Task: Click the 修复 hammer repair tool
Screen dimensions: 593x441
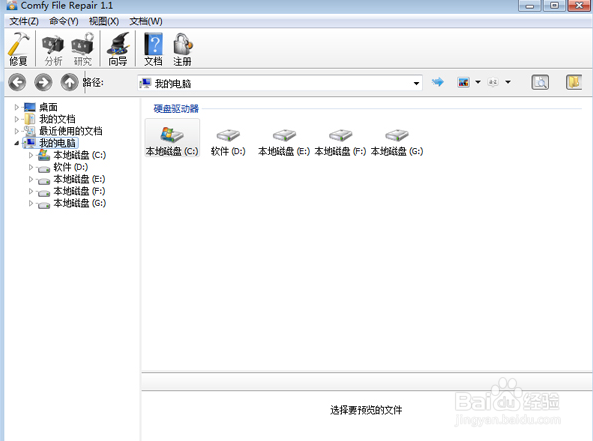Action: click(18, 49)
